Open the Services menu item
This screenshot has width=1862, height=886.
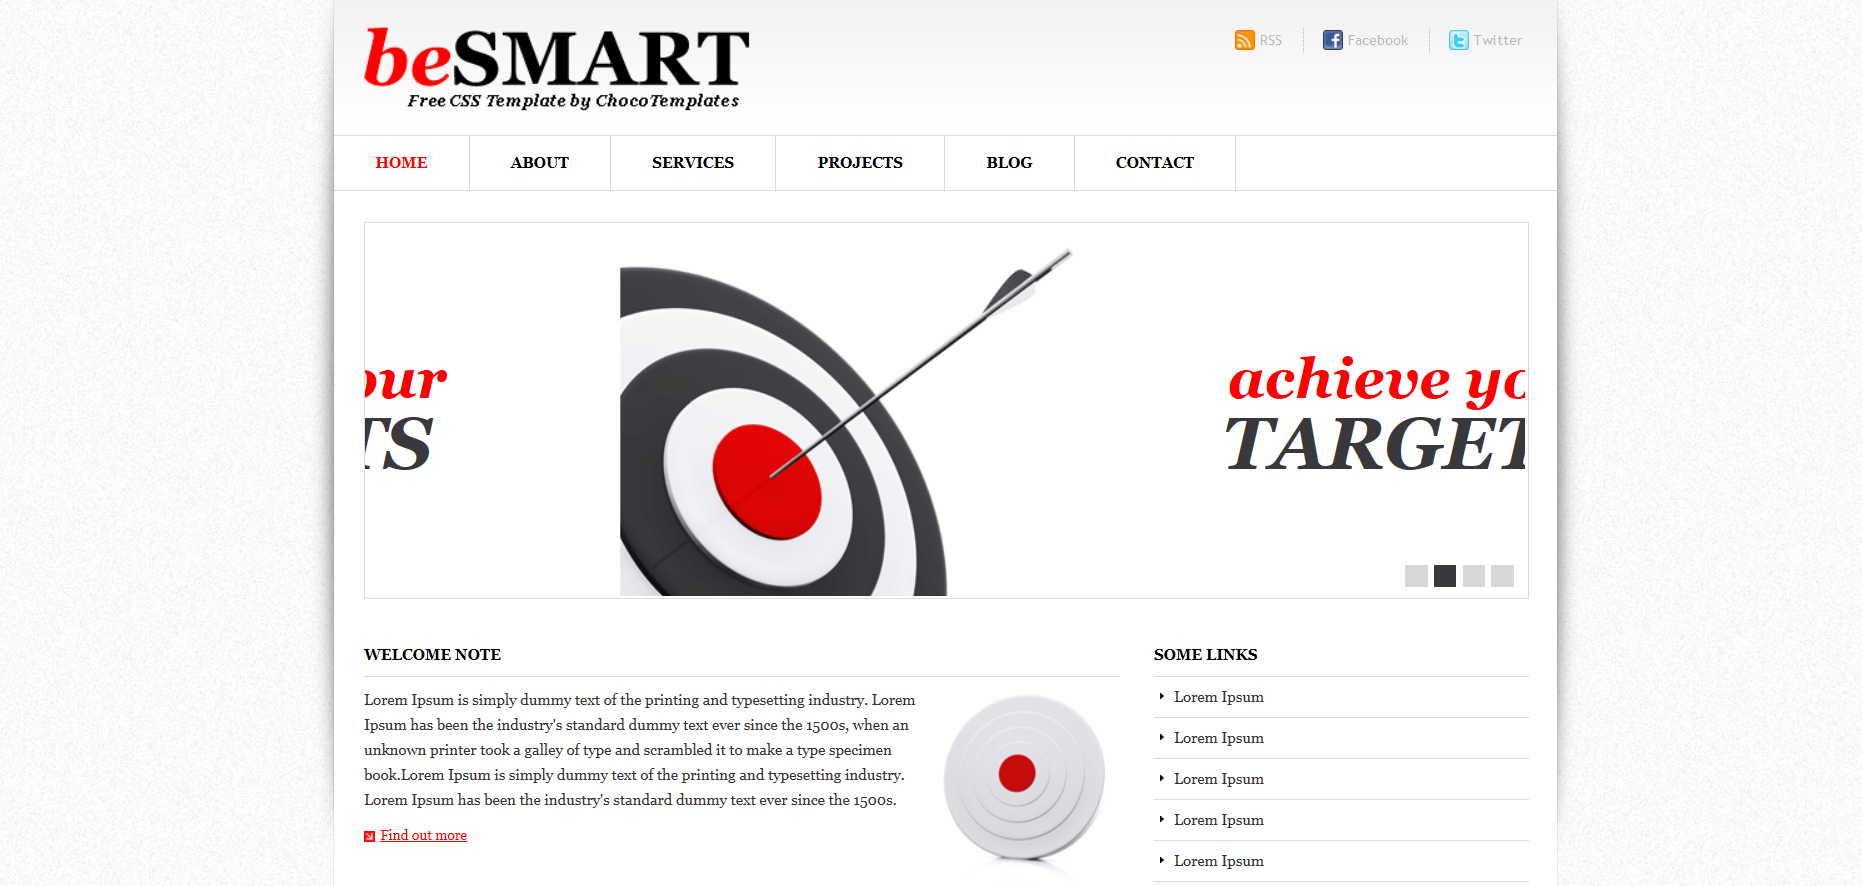point(692,163)
